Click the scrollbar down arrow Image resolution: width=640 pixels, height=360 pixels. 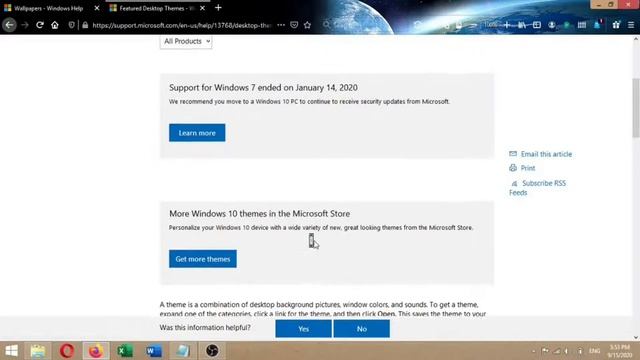[x=636, y=337]
